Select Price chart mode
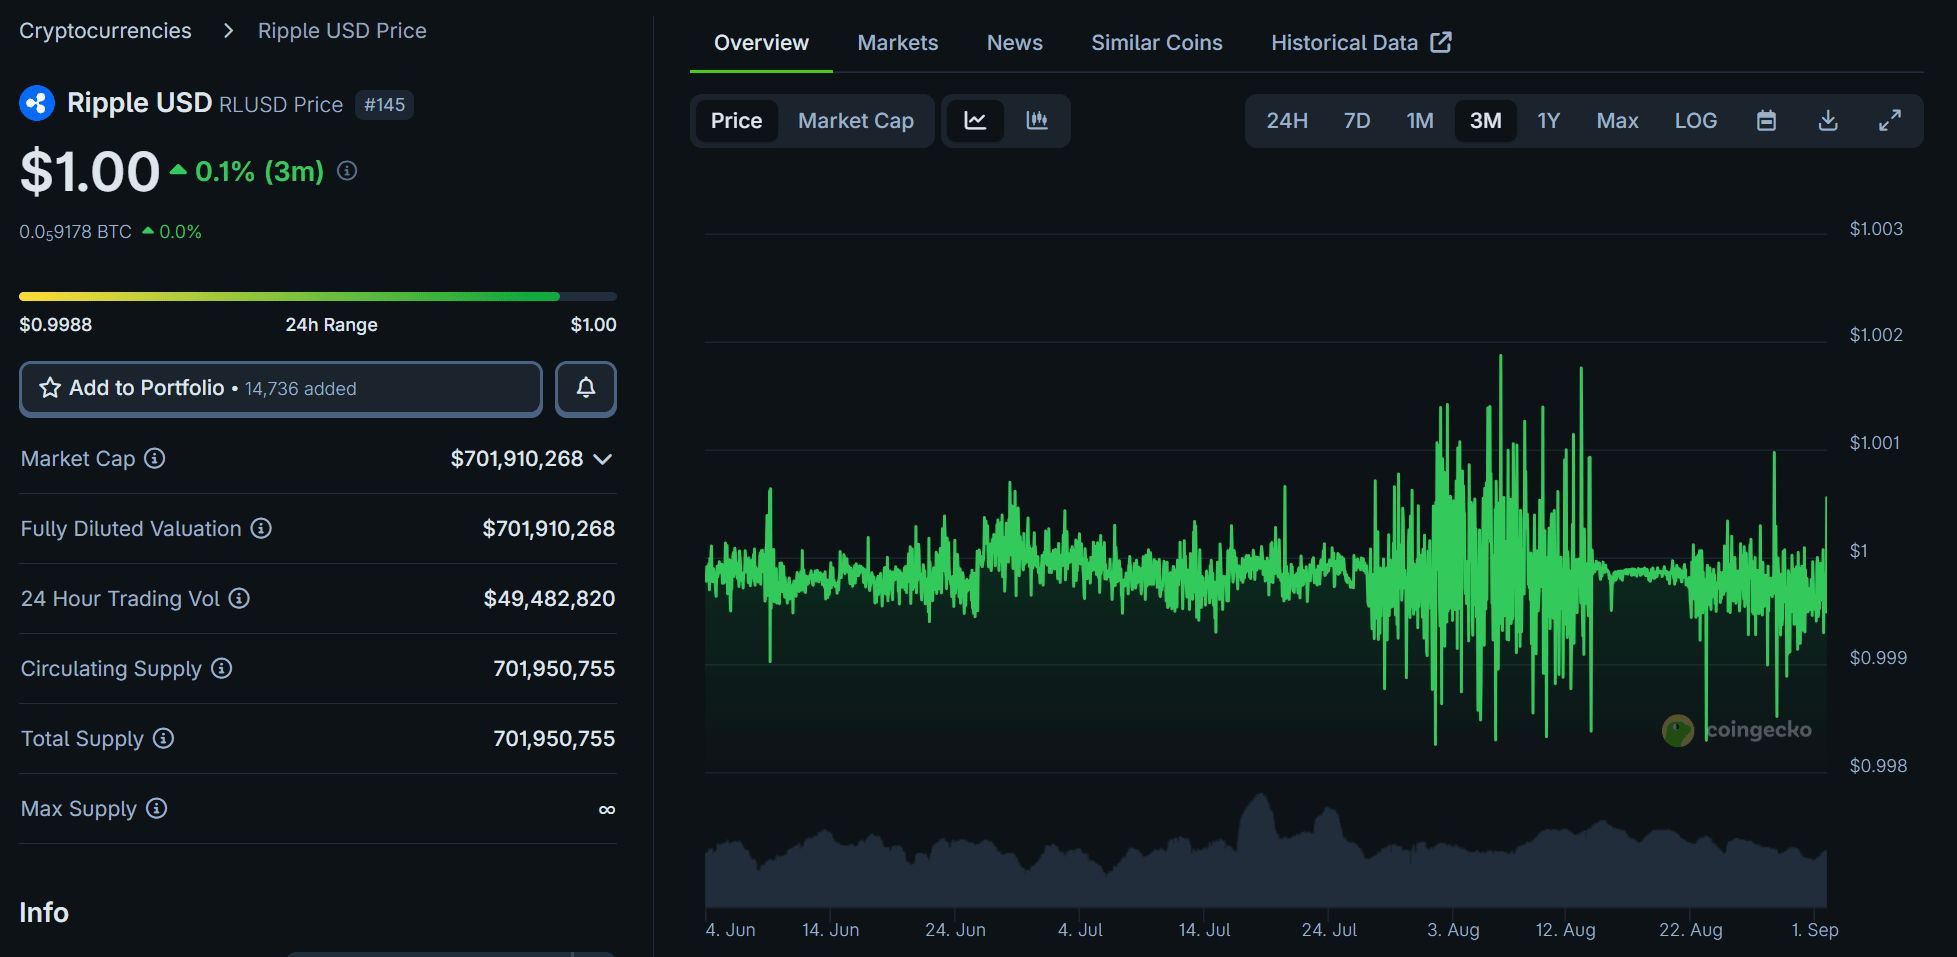The height and width of the screenshot is (957, 1957). 737,121
